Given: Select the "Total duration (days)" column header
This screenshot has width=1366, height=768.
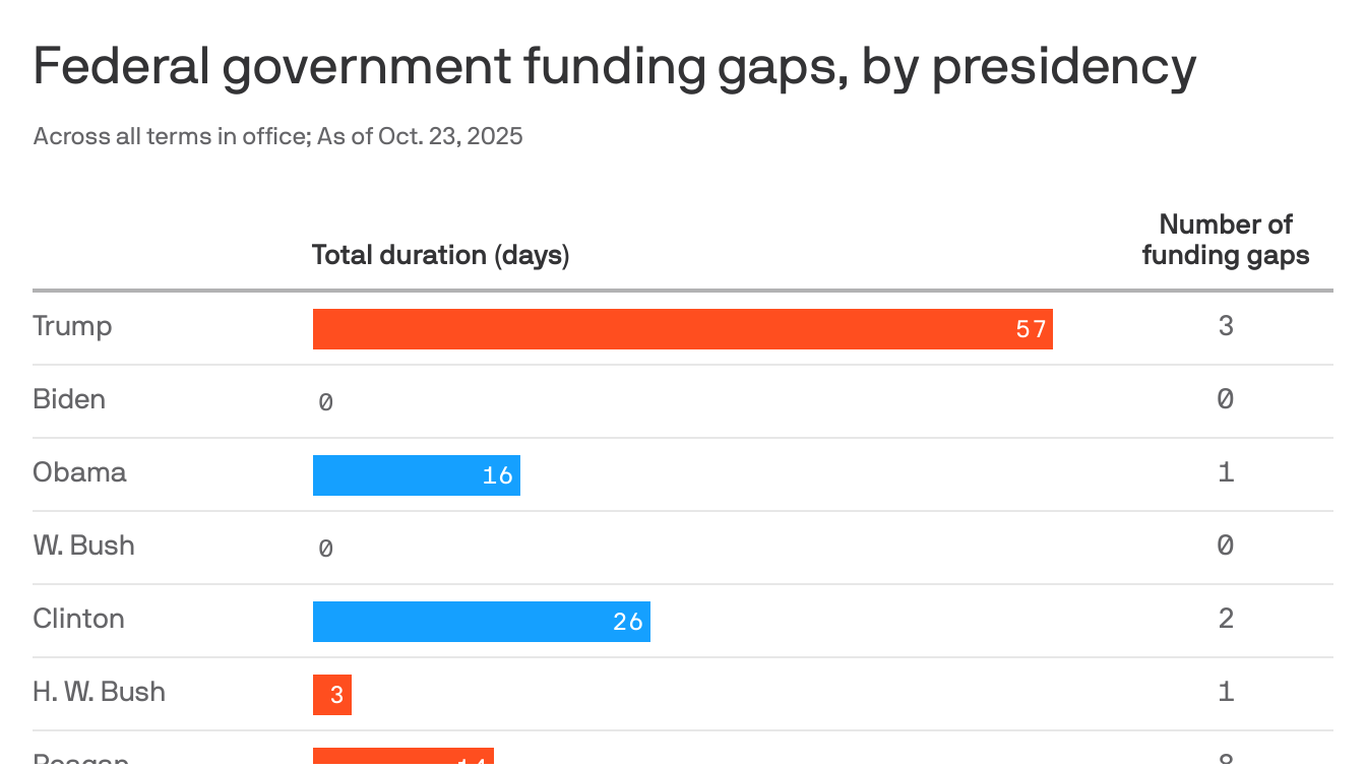Looking at the screenshot, I should point(440,255).
